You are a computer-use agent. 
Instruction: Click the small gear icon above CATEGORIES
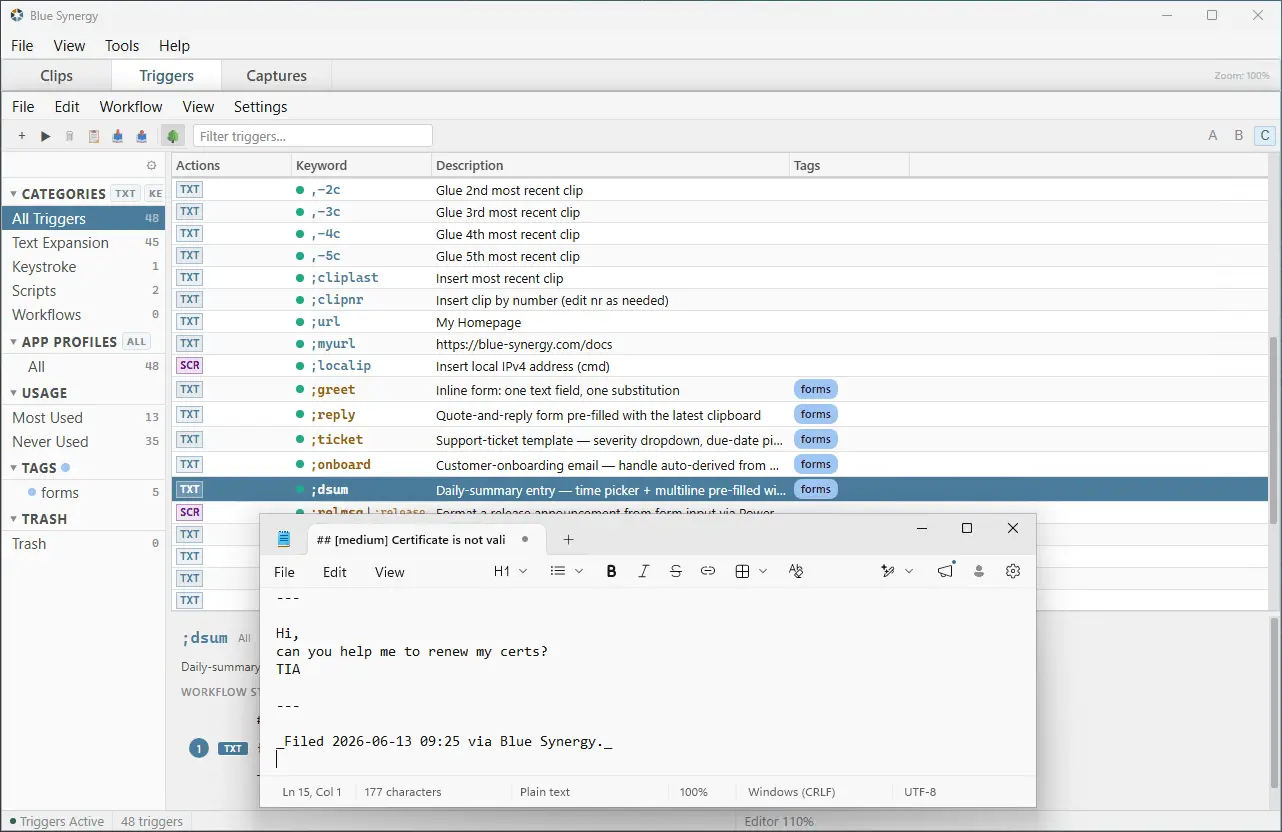(x=151, y=166)
